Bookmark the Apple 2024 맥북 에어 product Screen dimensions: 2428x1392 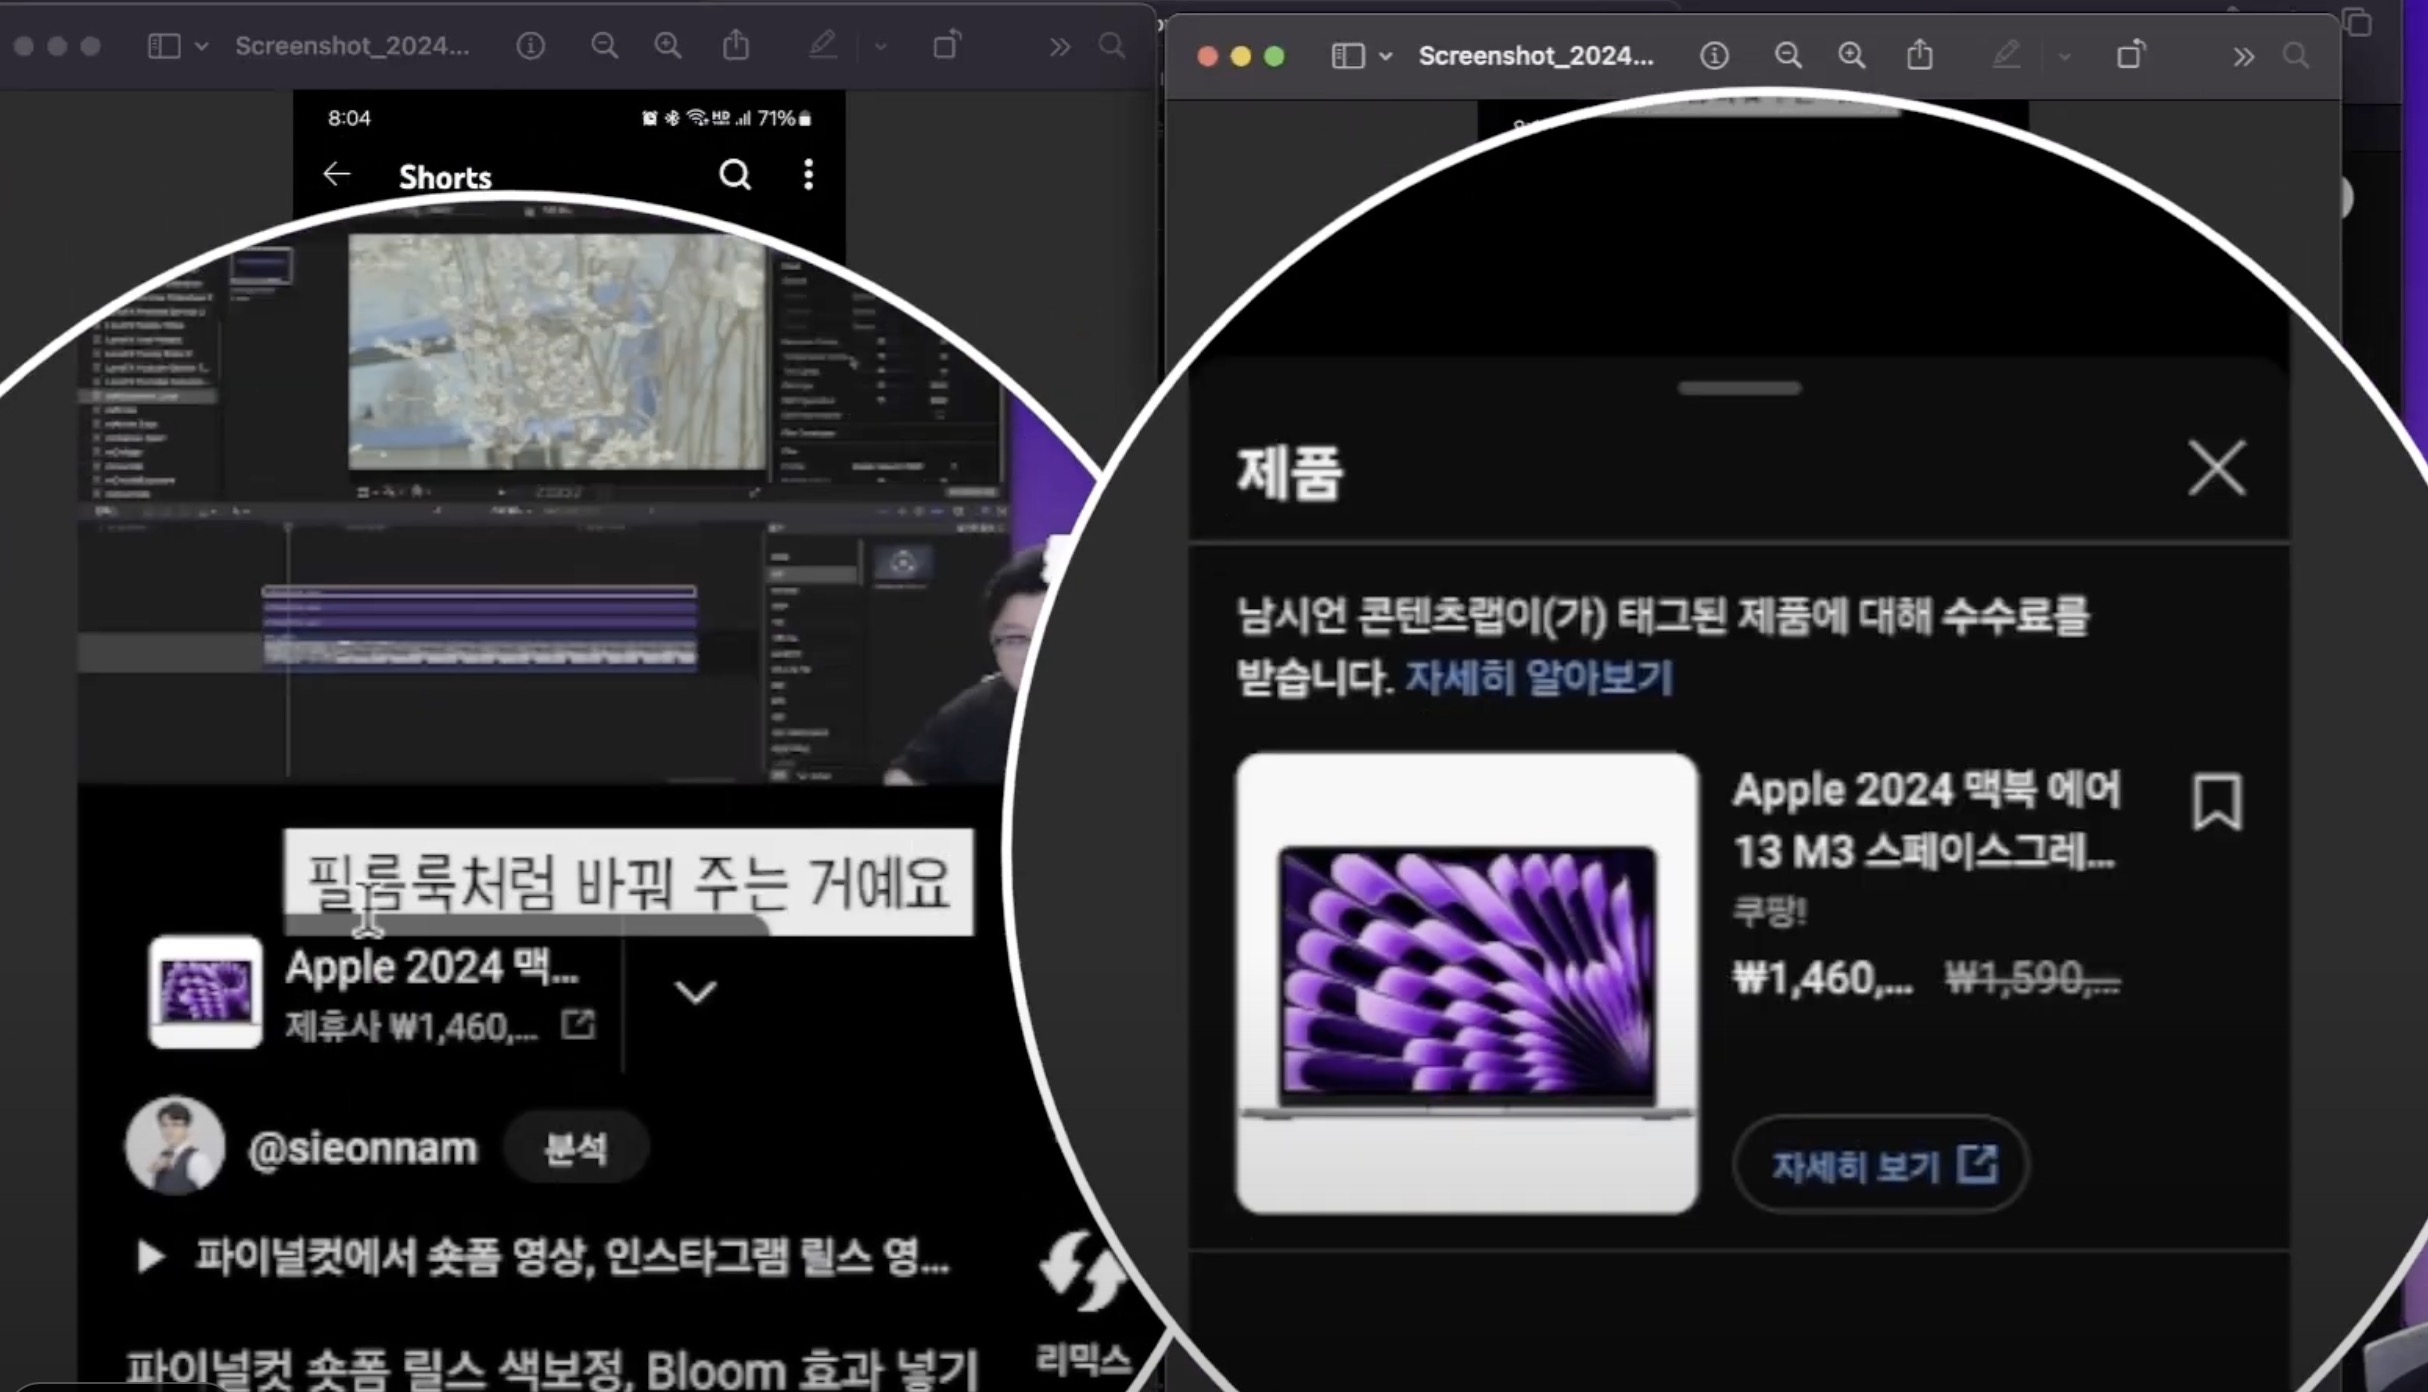[2217, 802]
